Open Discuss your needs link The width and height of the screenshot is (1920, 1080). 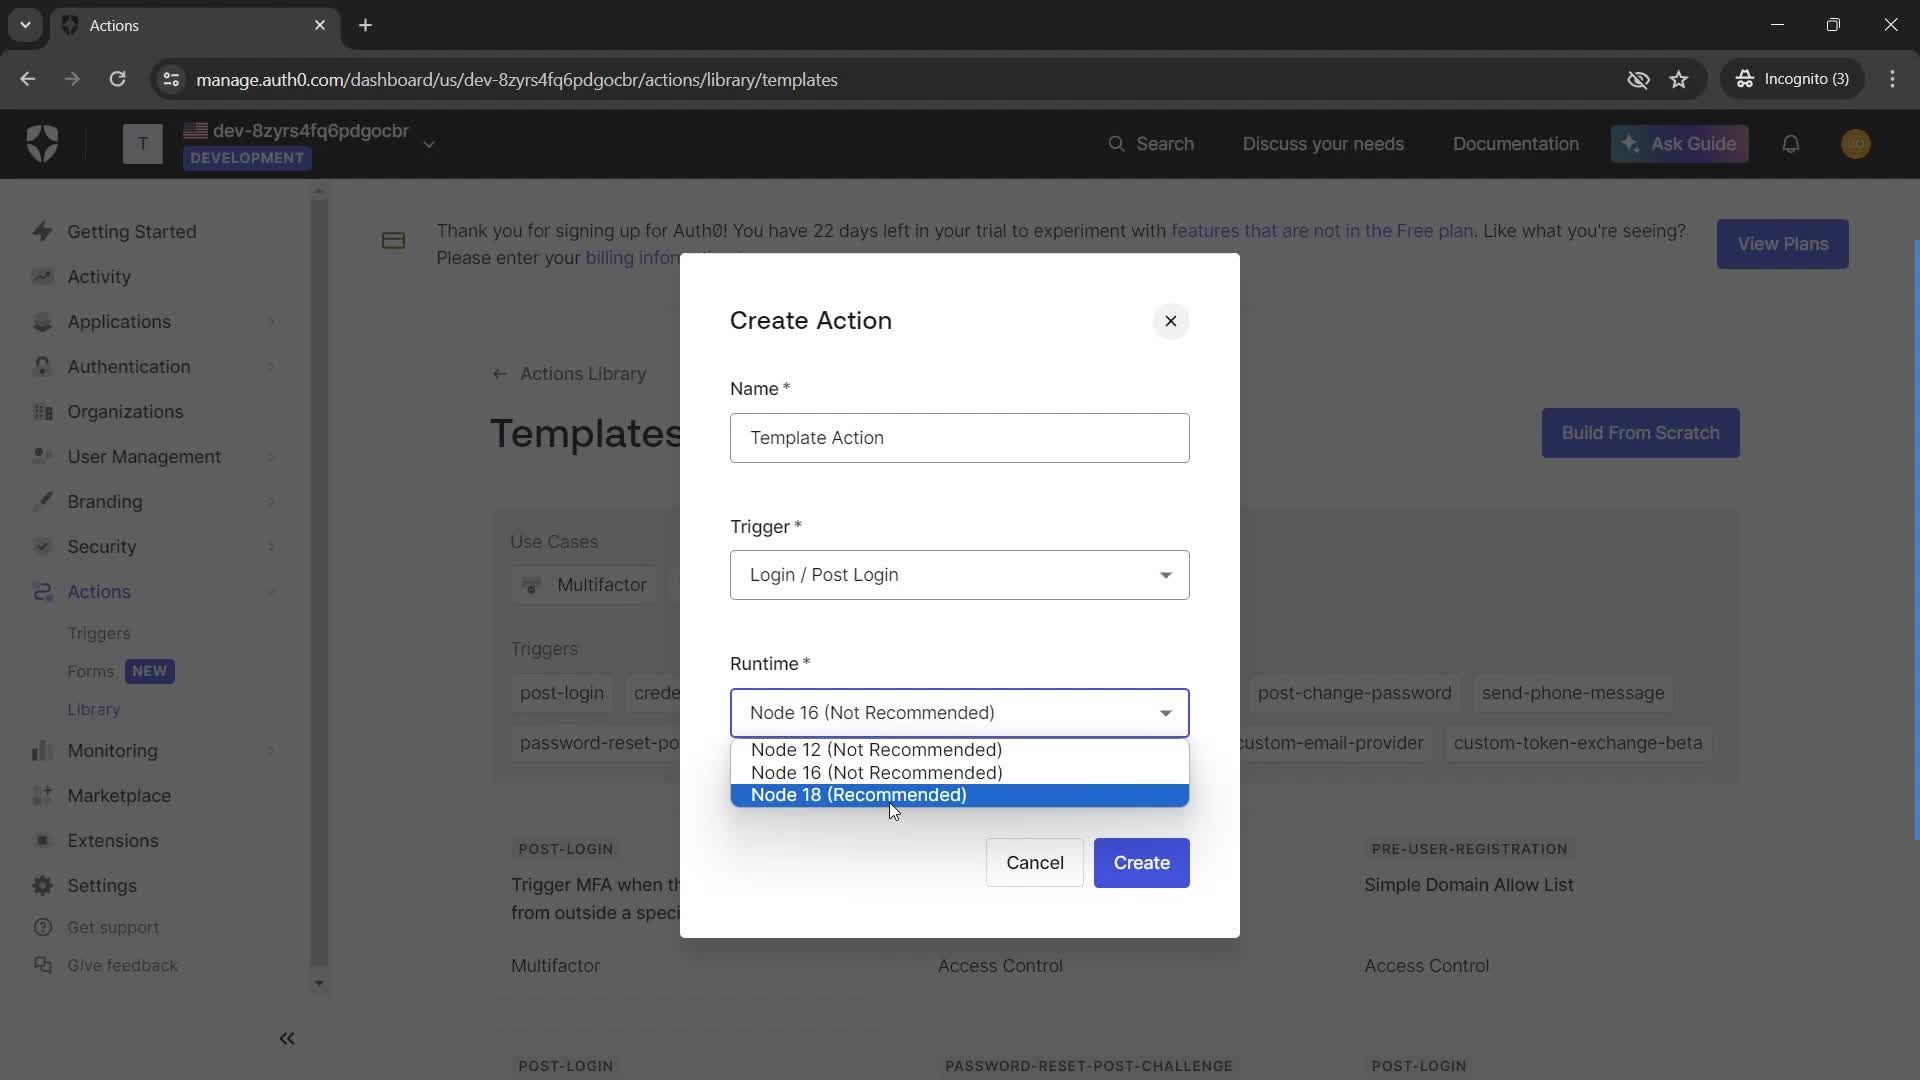[1322, 144]
